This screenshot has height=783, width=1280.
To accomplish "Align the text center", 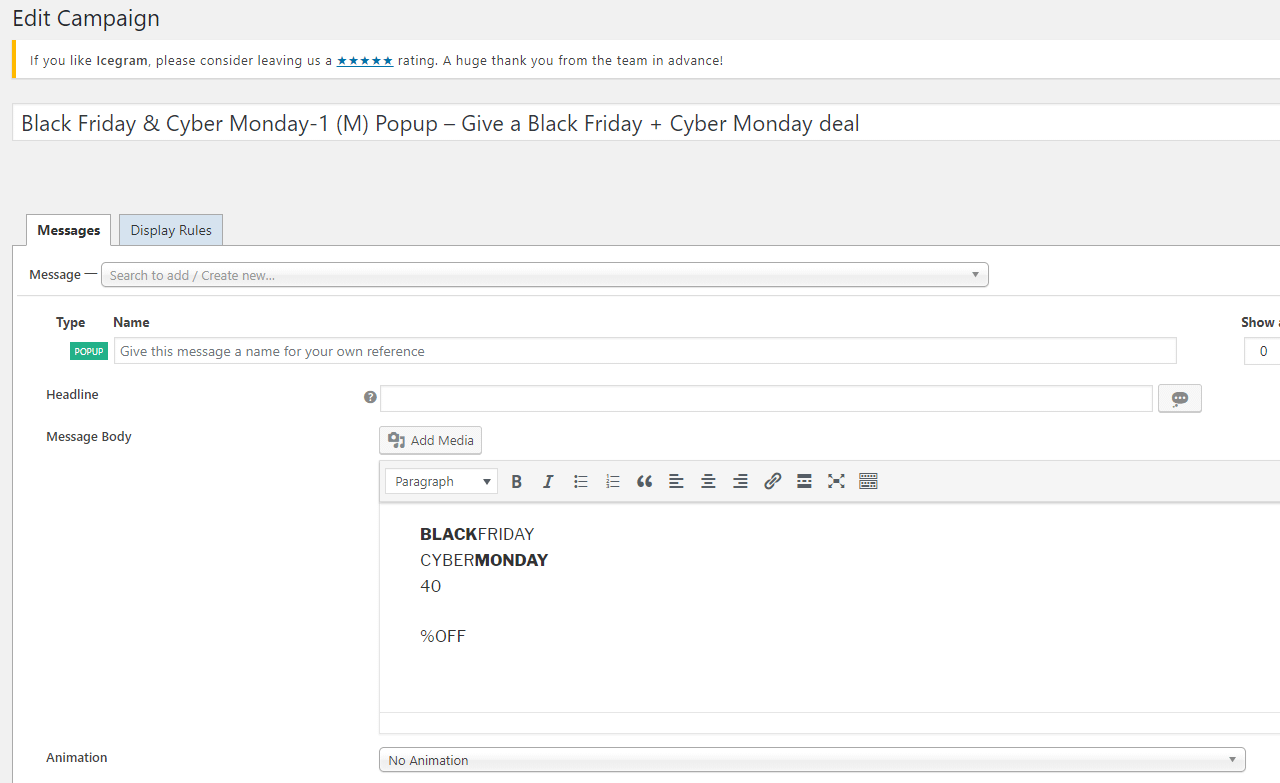I will pyautogui.click(x=708, y=481).
